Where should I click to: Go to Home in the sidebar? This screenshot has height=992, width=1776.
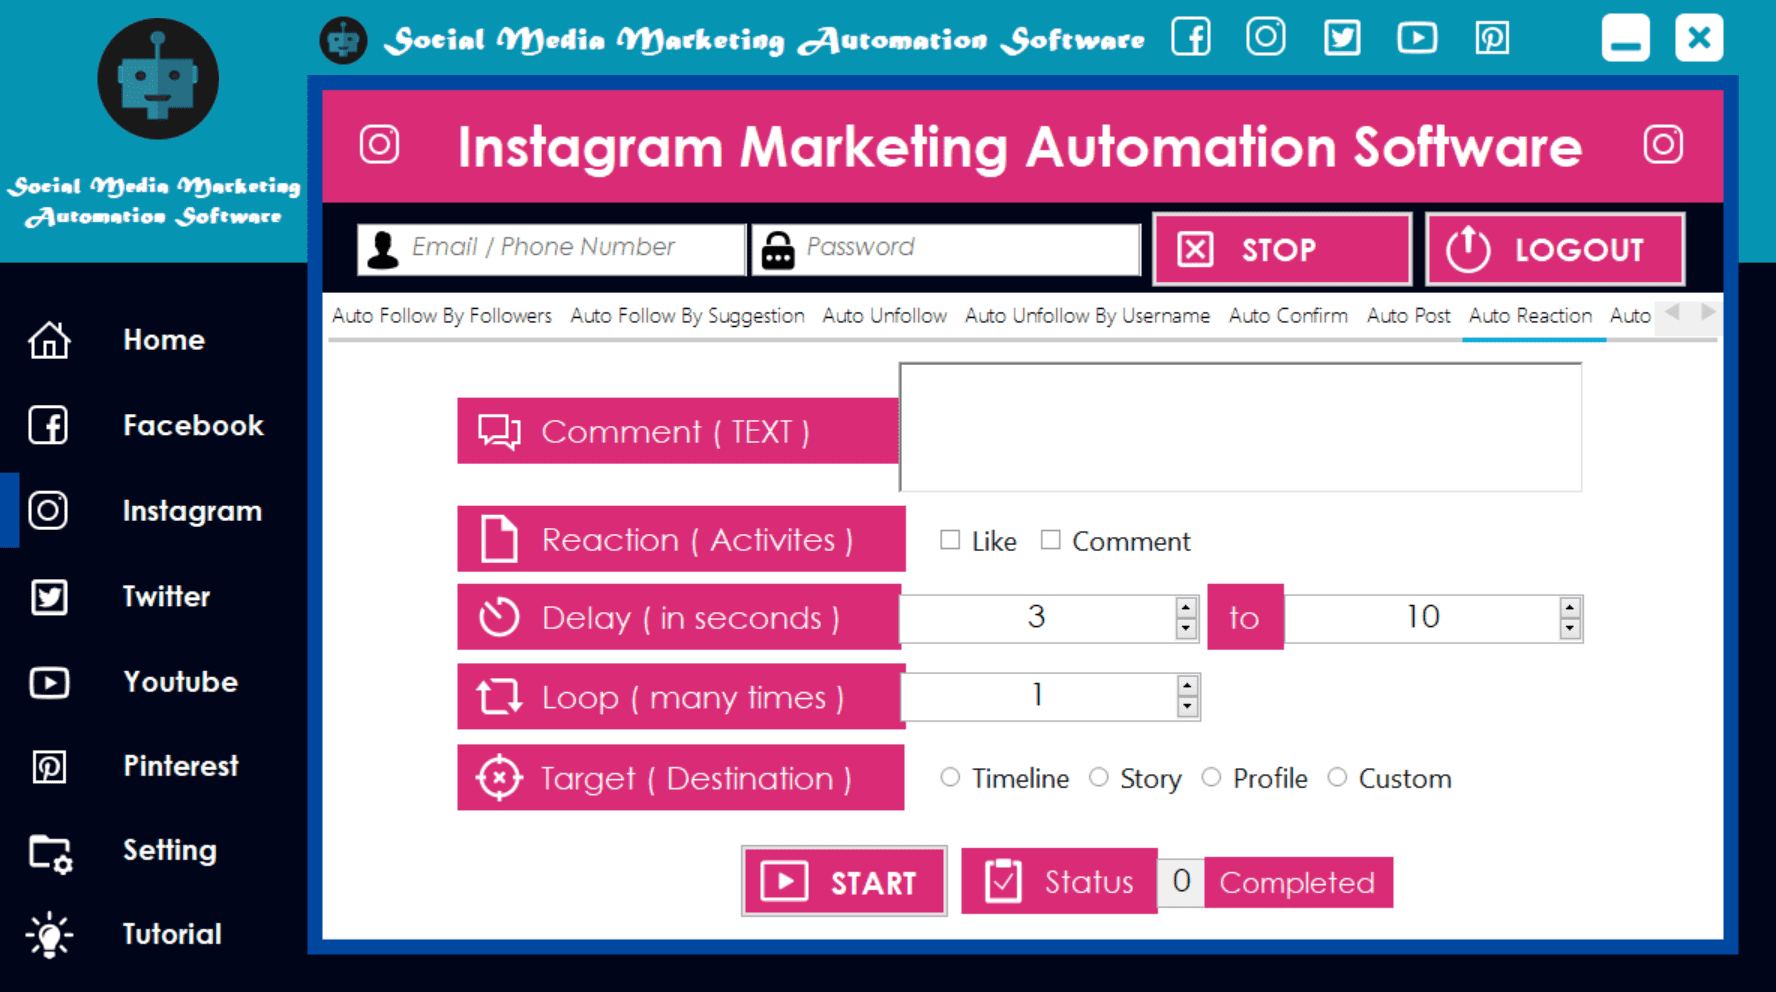tap(164, 340)
